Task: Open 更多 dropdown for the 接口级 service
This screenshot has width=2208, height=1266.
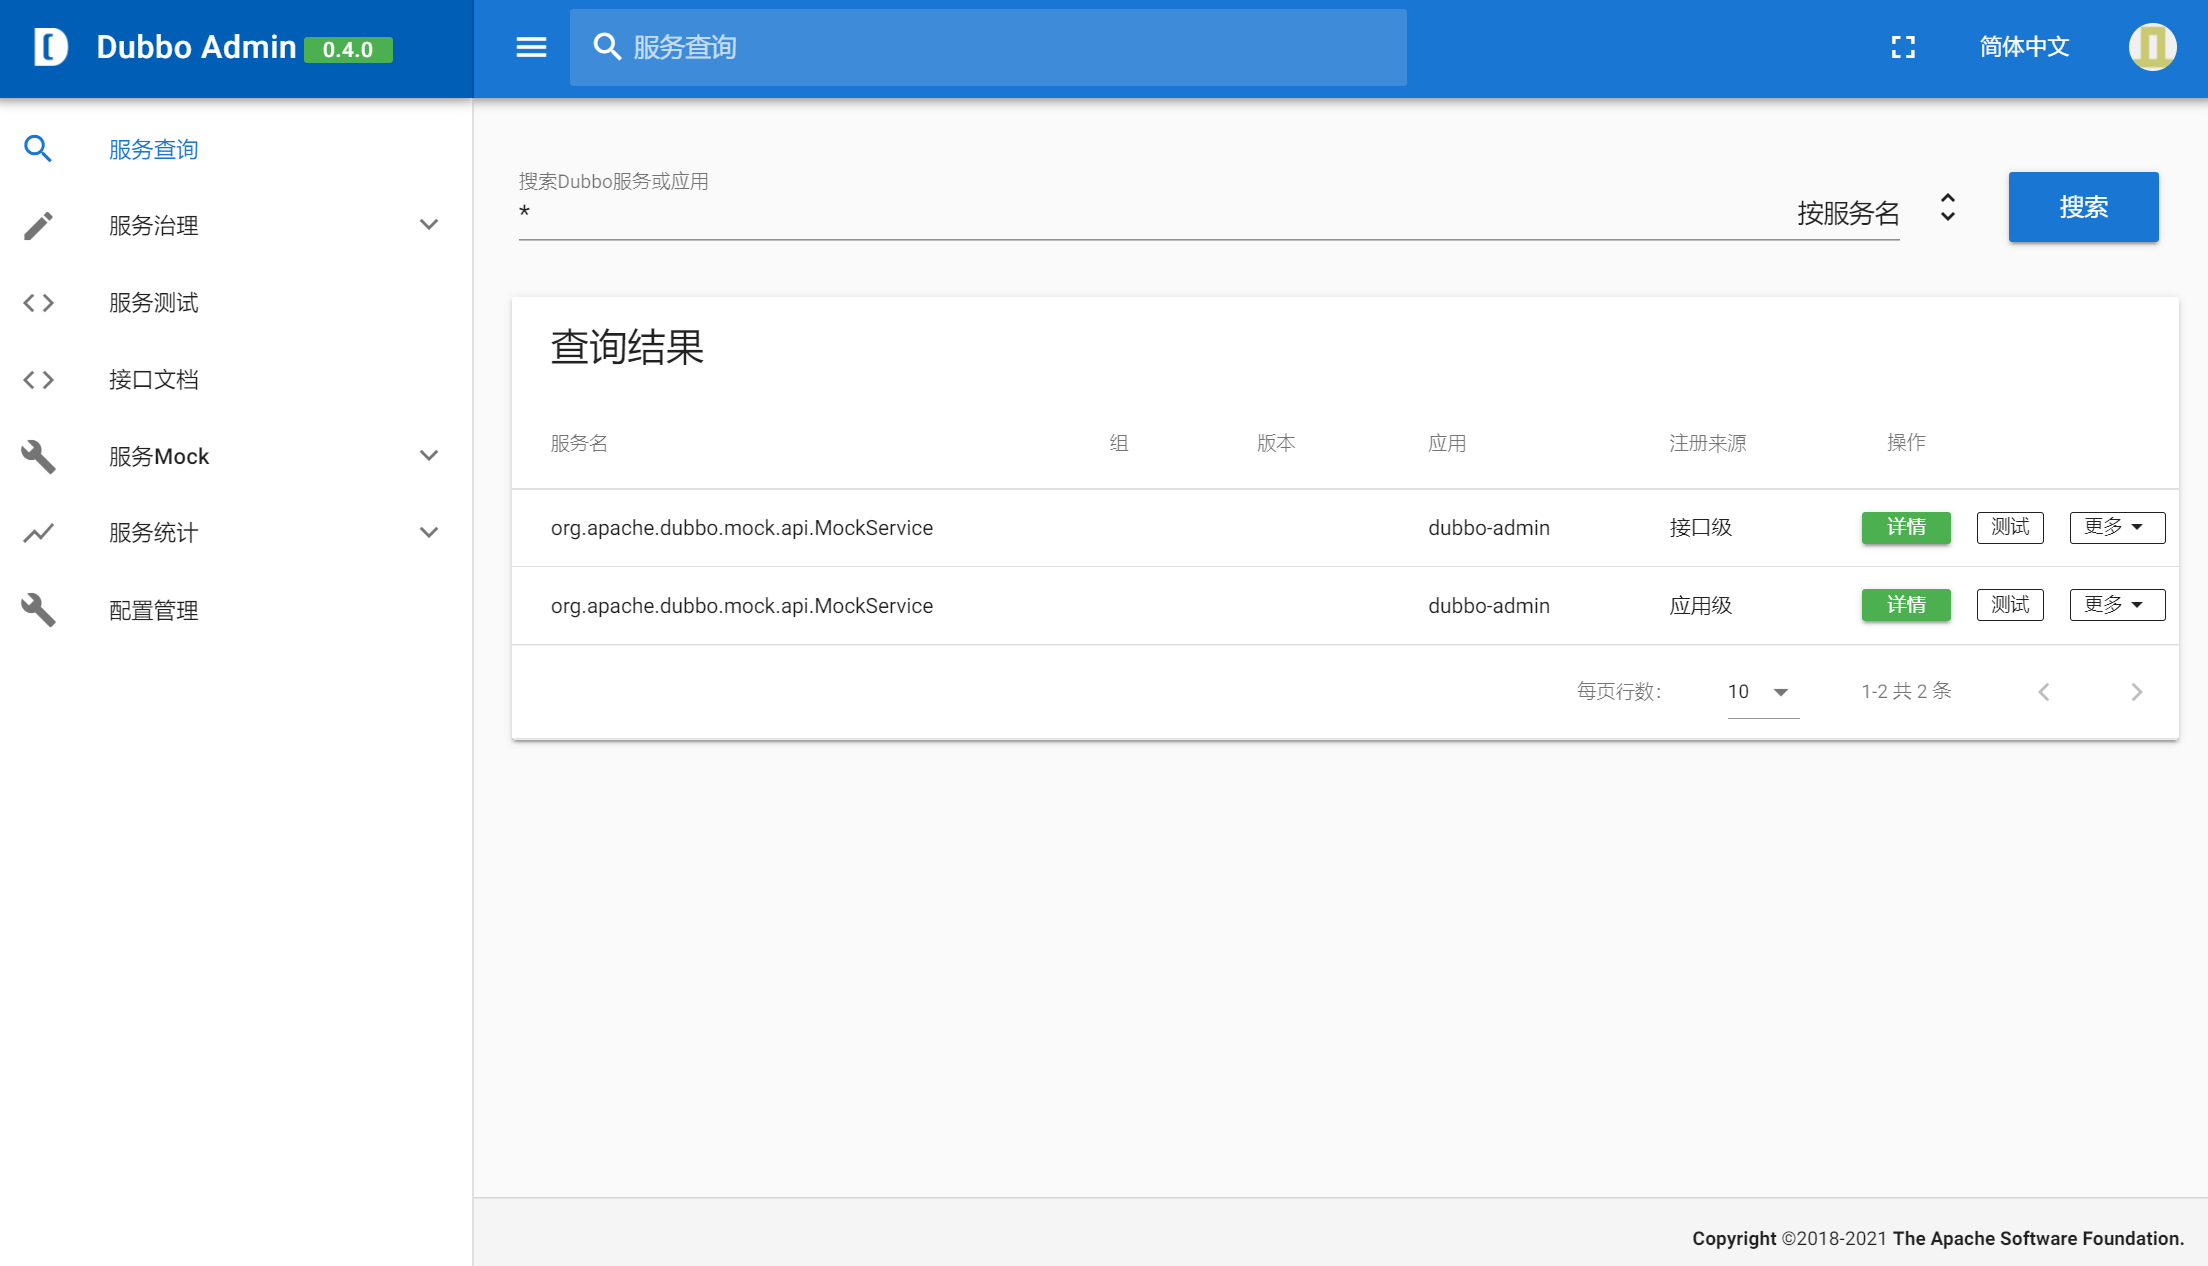Action: 2117,527
